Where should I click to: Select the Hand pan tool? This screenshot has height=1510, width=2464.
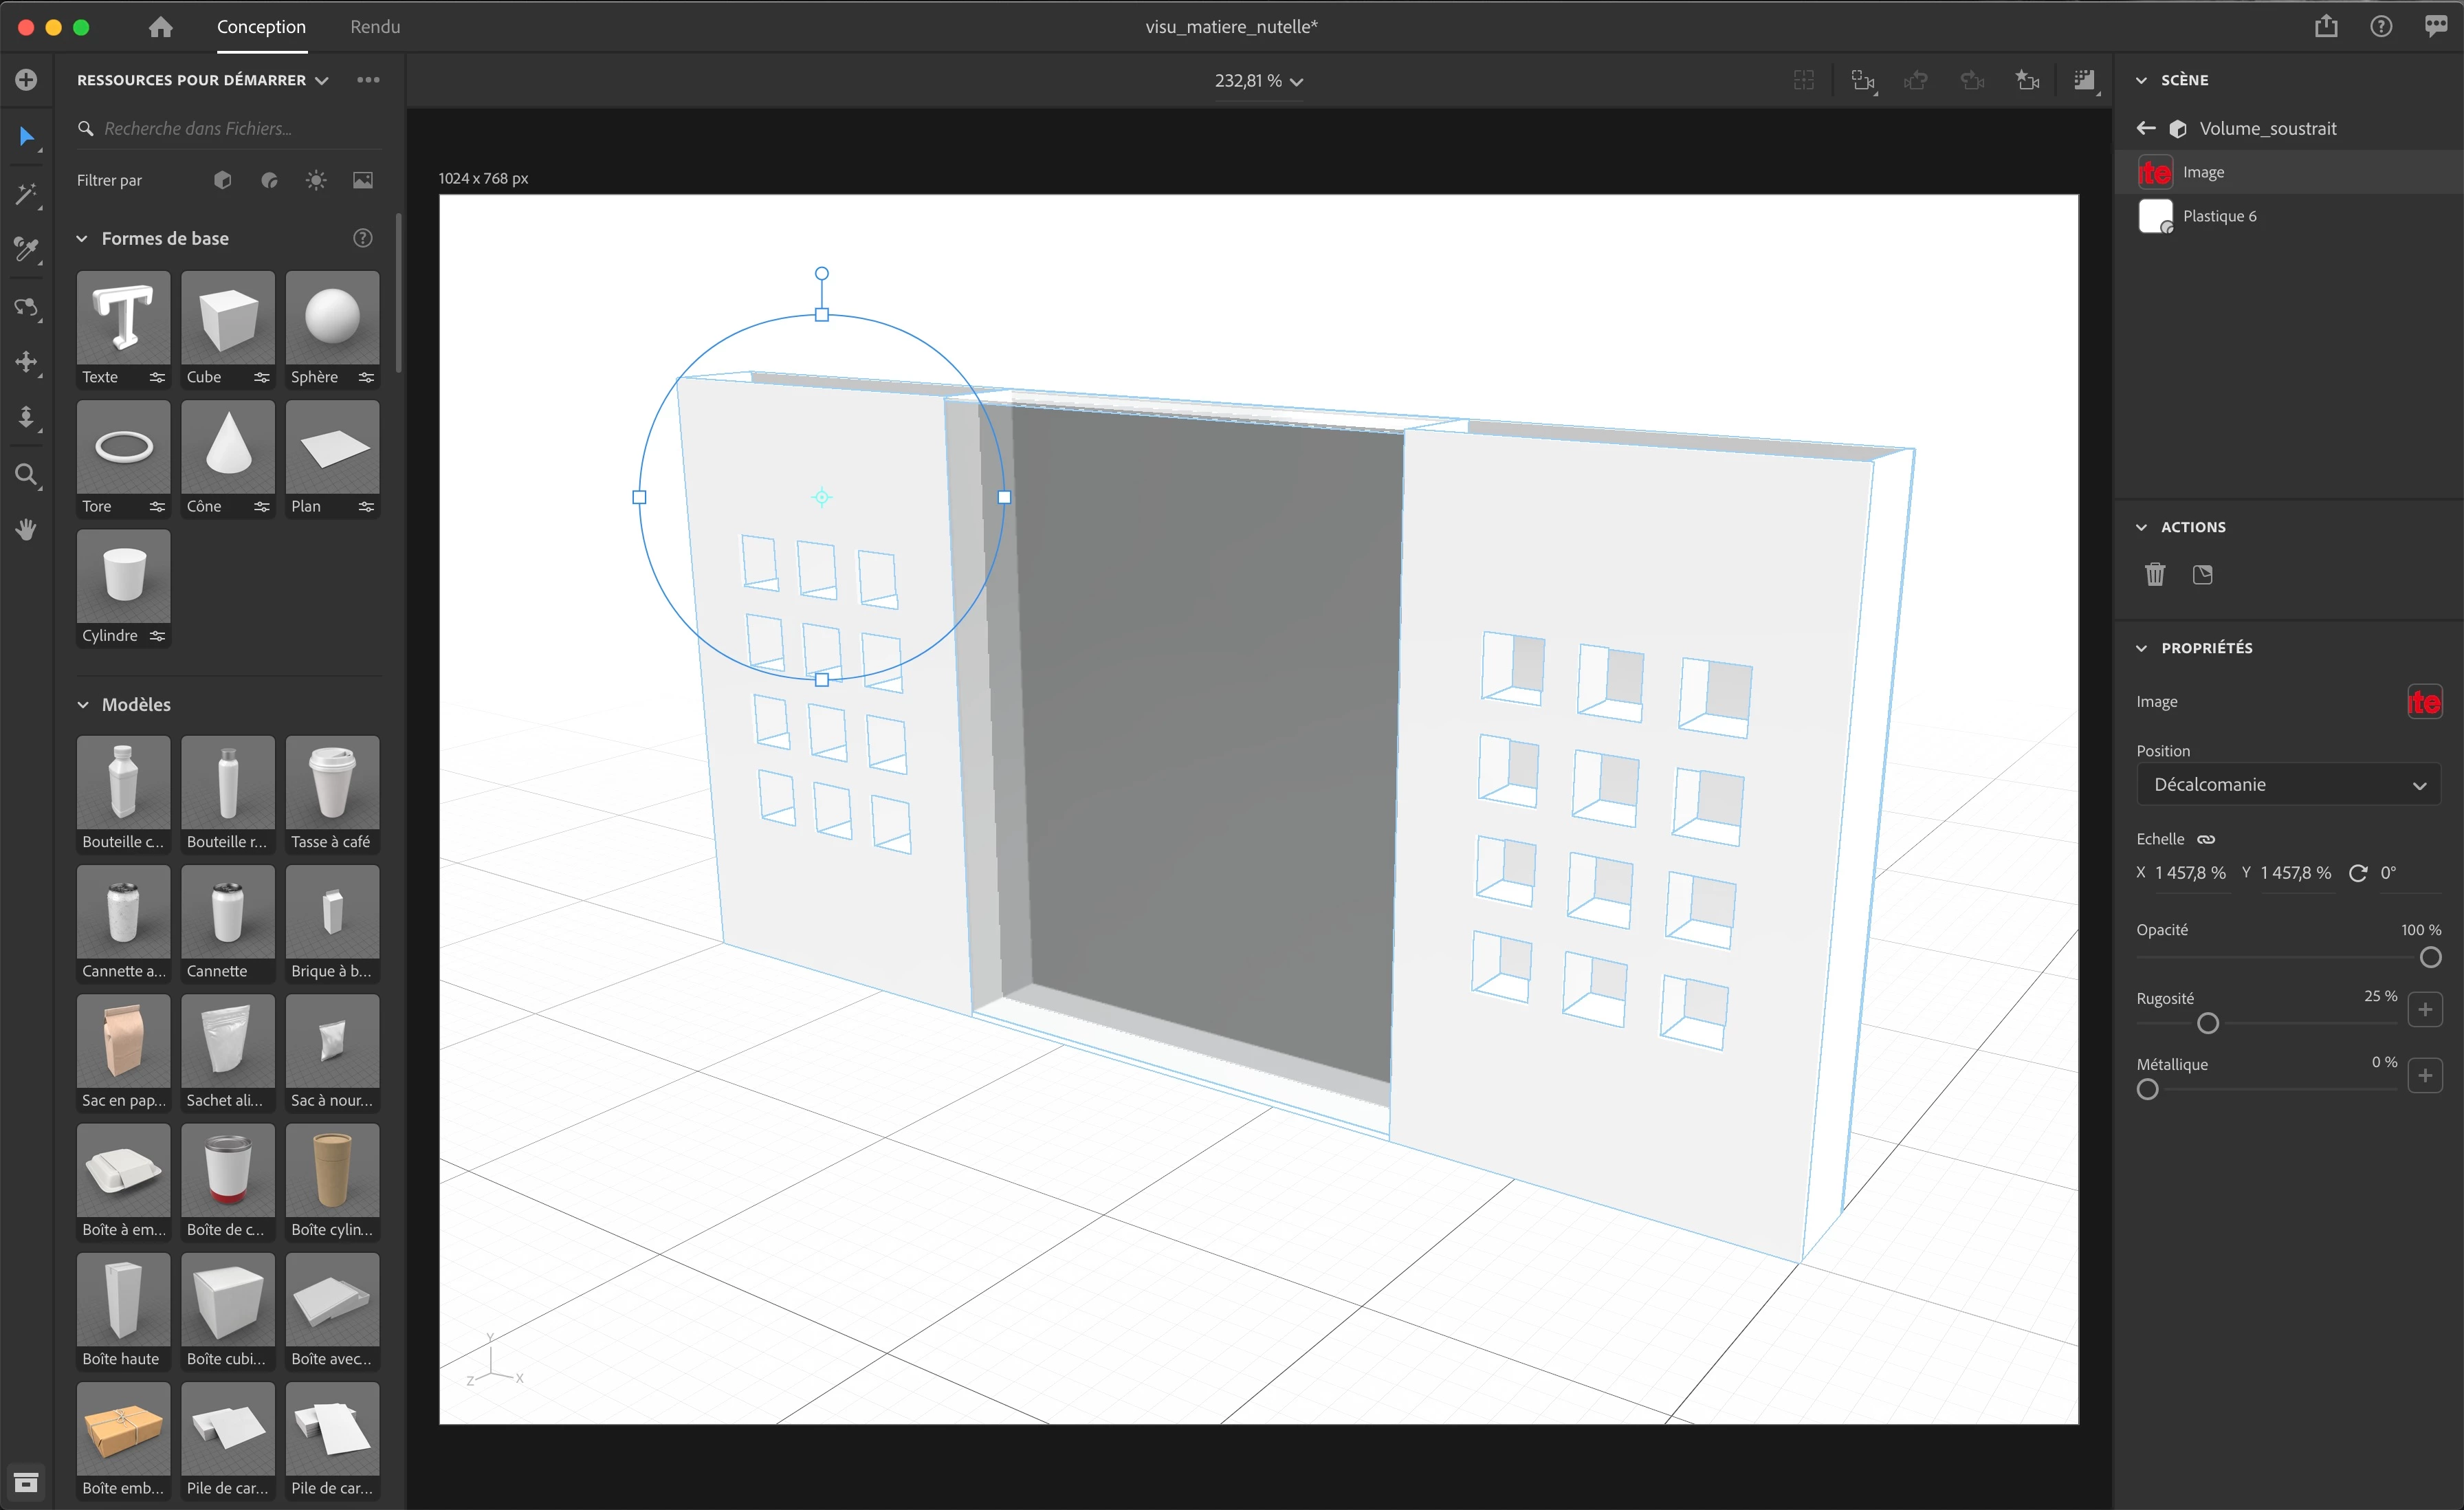click(x=25, y=529)
